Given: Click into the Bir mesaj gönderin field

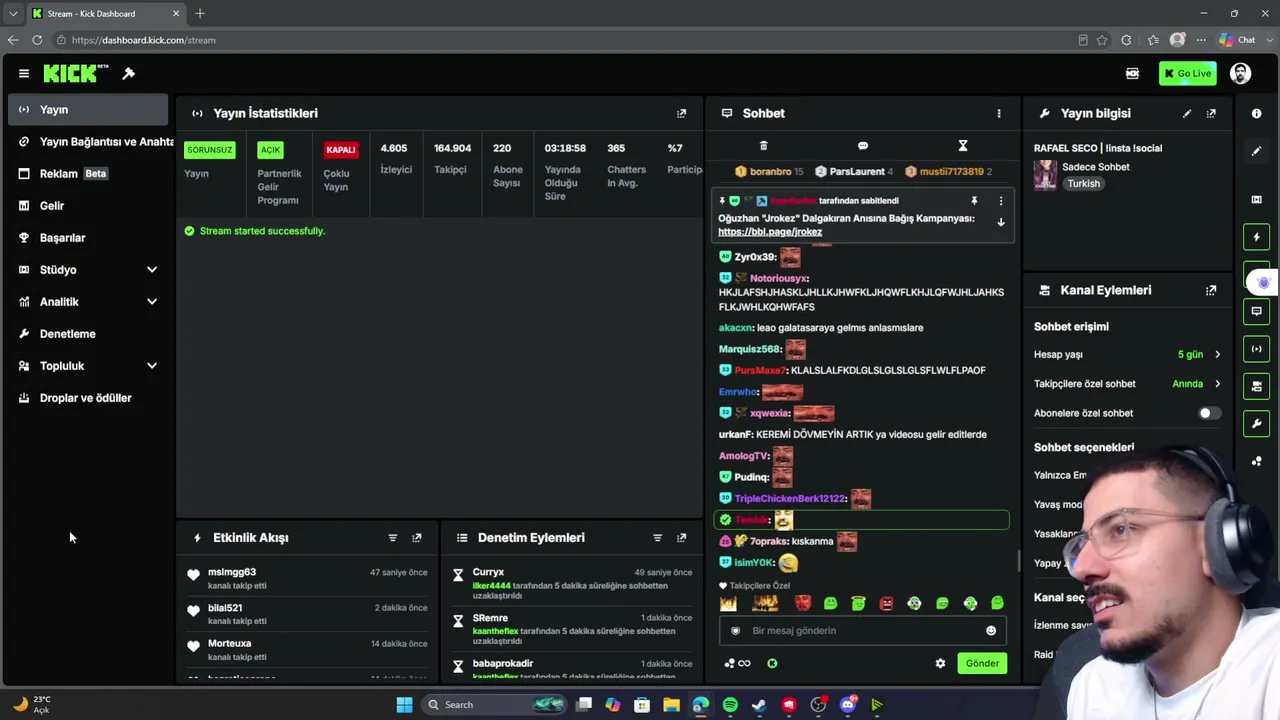Looking at the screenshot, I should [862, 631].
